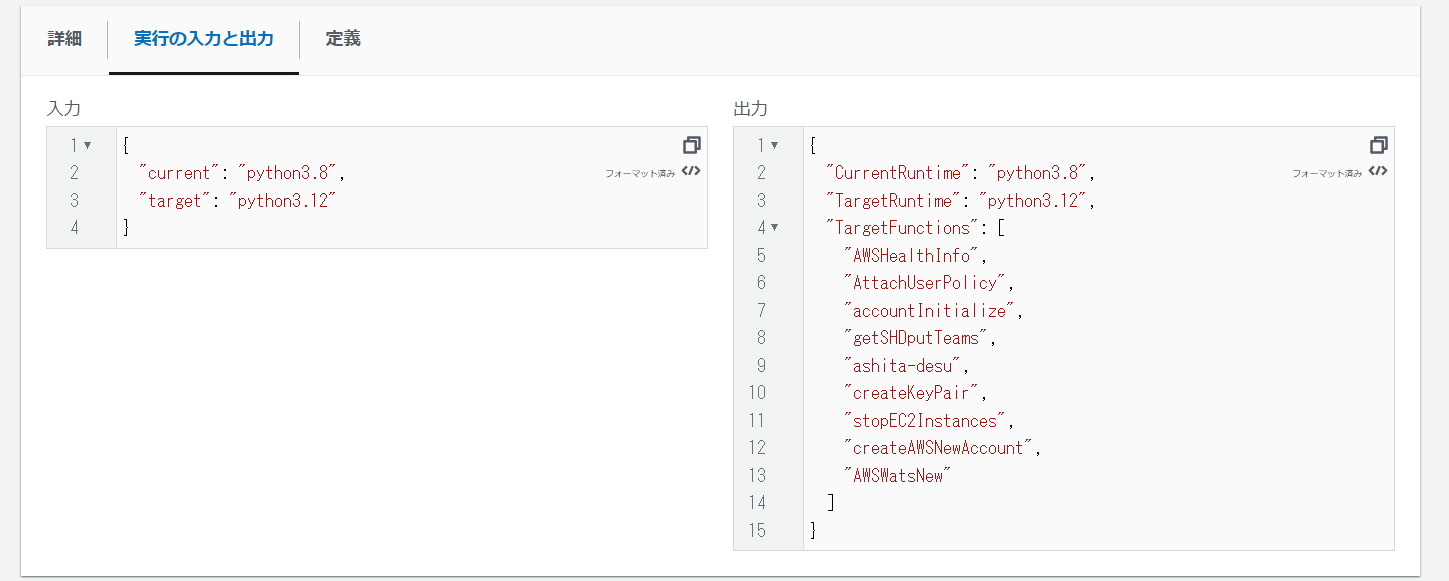Click the フォーマット済み label in the input panel
This screenshot has height=581, width=1449.
[x=640, y=173]
